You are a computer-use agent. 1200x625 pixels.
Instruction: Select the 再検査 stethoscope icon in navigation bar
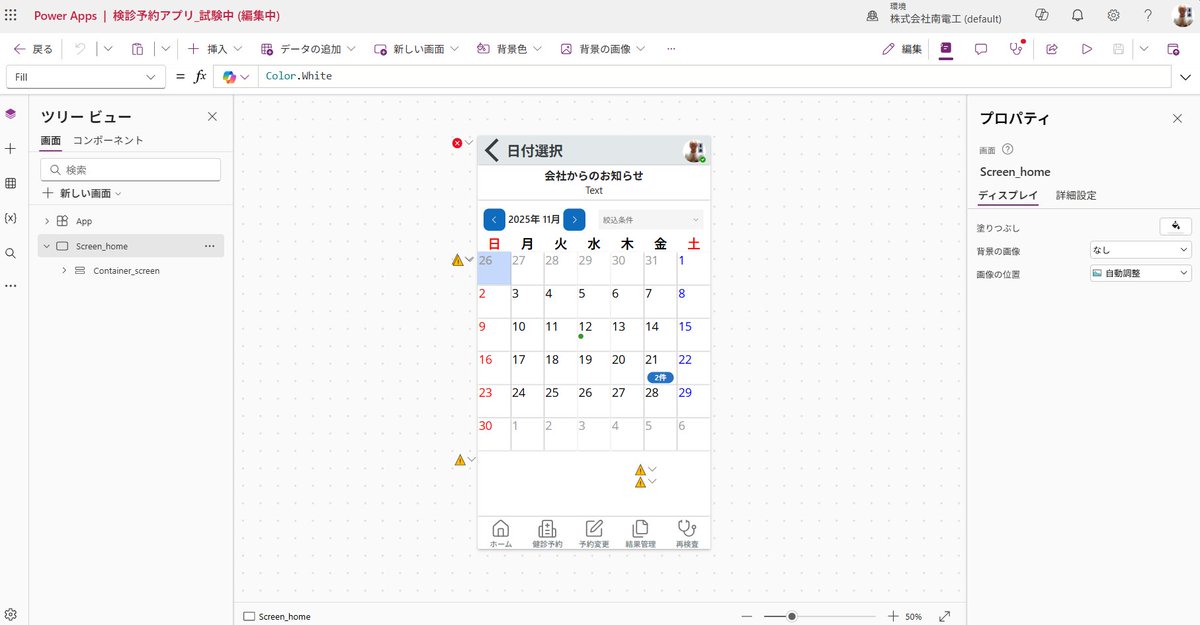click(686, 529)
